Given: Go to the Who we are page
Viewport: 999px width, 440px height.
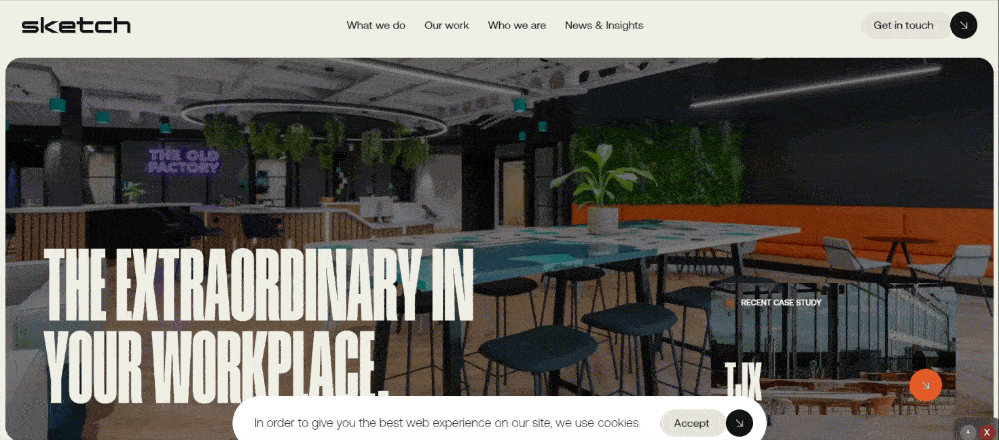Looking at the screenshot, I should click(517, 25).
